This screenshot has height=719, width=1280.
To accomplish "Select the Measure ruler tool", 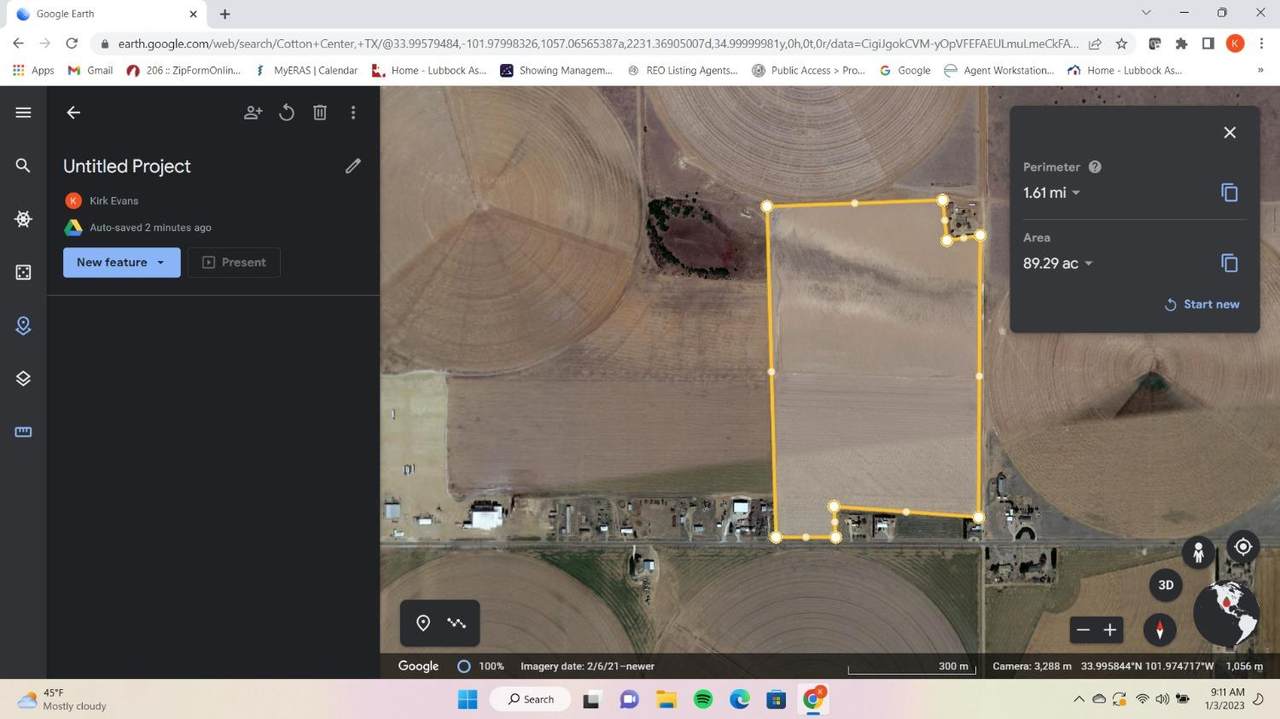I will pos(23,432).
